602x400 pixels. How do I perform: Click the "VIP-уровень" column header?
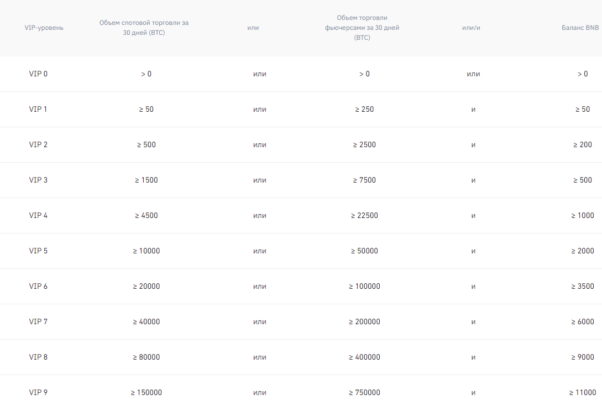(x=44, y=28)
